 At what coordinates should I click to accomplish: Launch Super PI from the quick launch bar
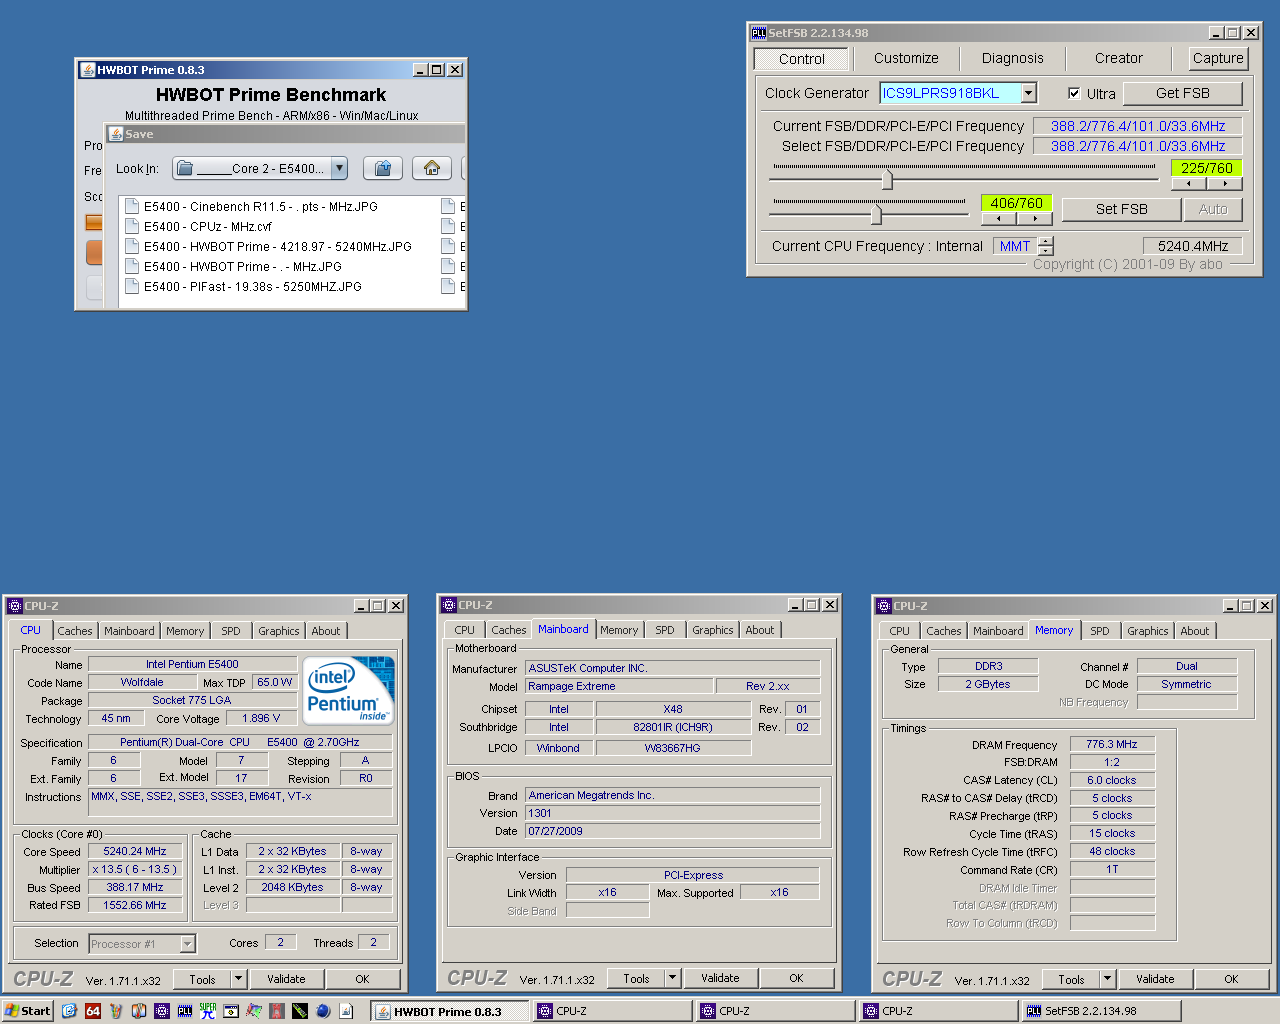[x=208, y=1011]
